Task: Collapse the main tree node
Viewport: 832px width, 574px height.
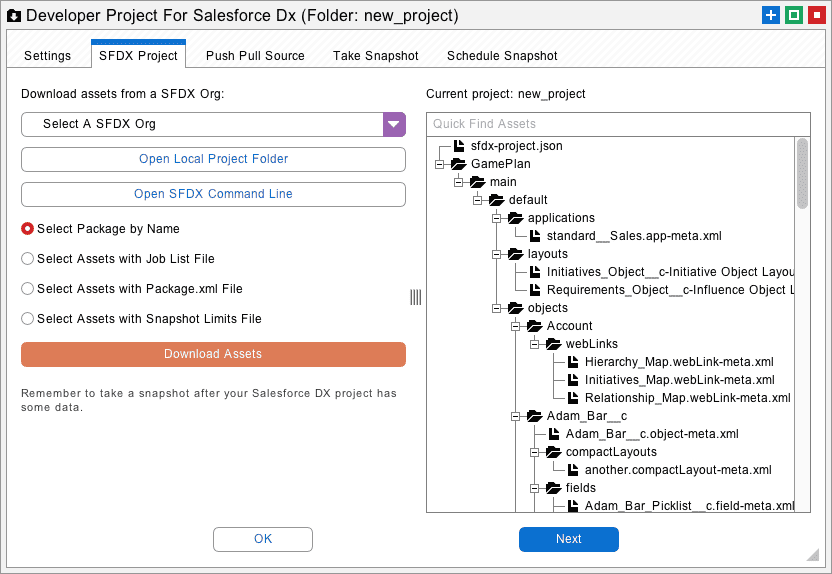Action: [458, 182]
